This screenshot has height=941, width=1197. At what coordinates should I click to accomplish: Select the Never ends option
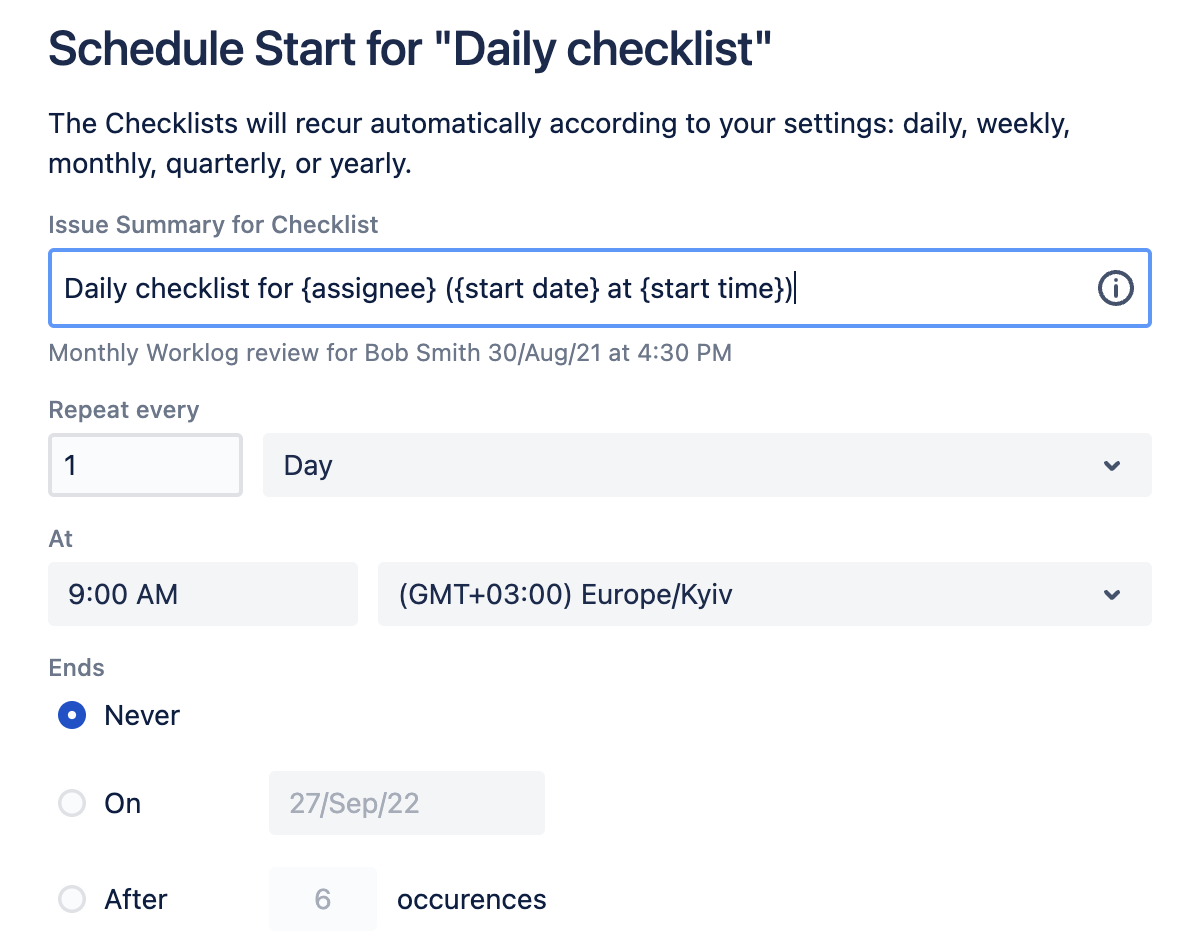(71, 715)
